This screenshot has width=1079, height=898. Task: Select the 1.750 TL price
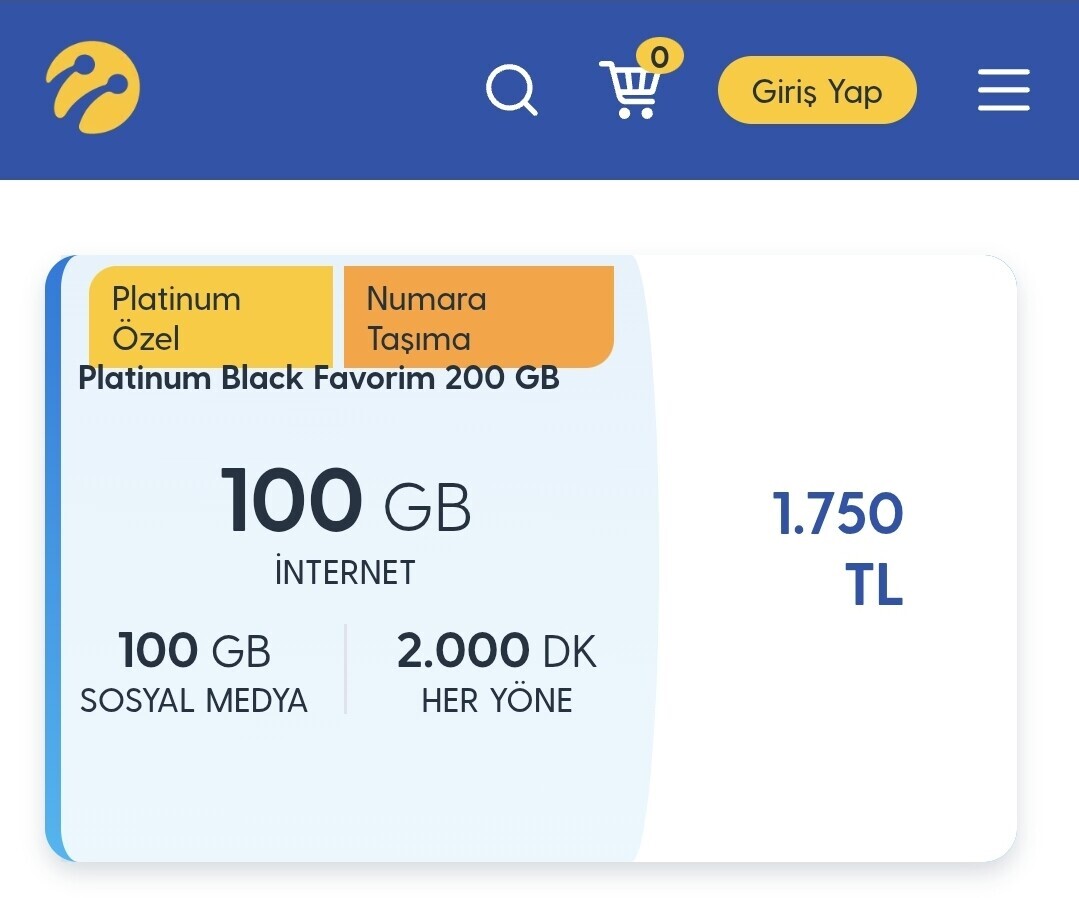click(837, 548)
